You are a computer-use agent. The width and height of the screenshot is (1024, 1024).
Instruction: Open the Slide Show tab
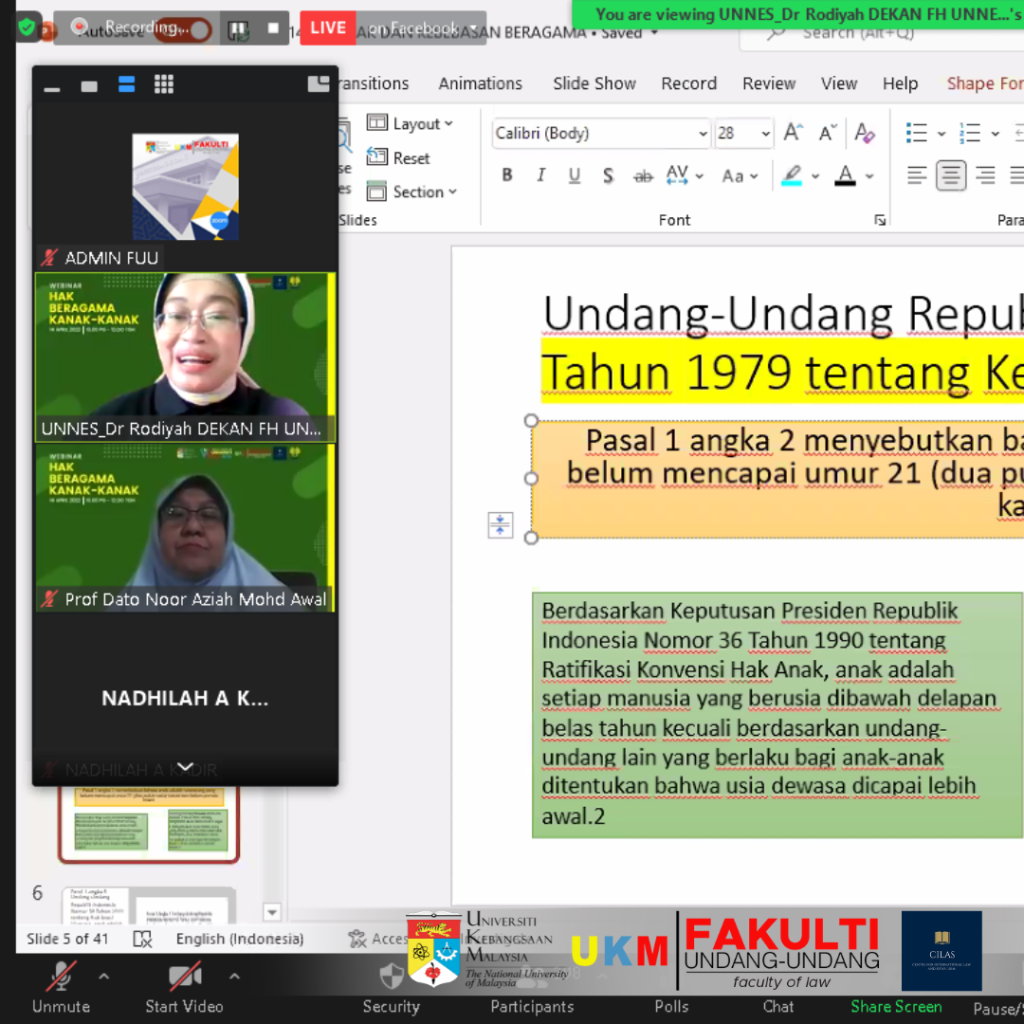click(594, 84)
